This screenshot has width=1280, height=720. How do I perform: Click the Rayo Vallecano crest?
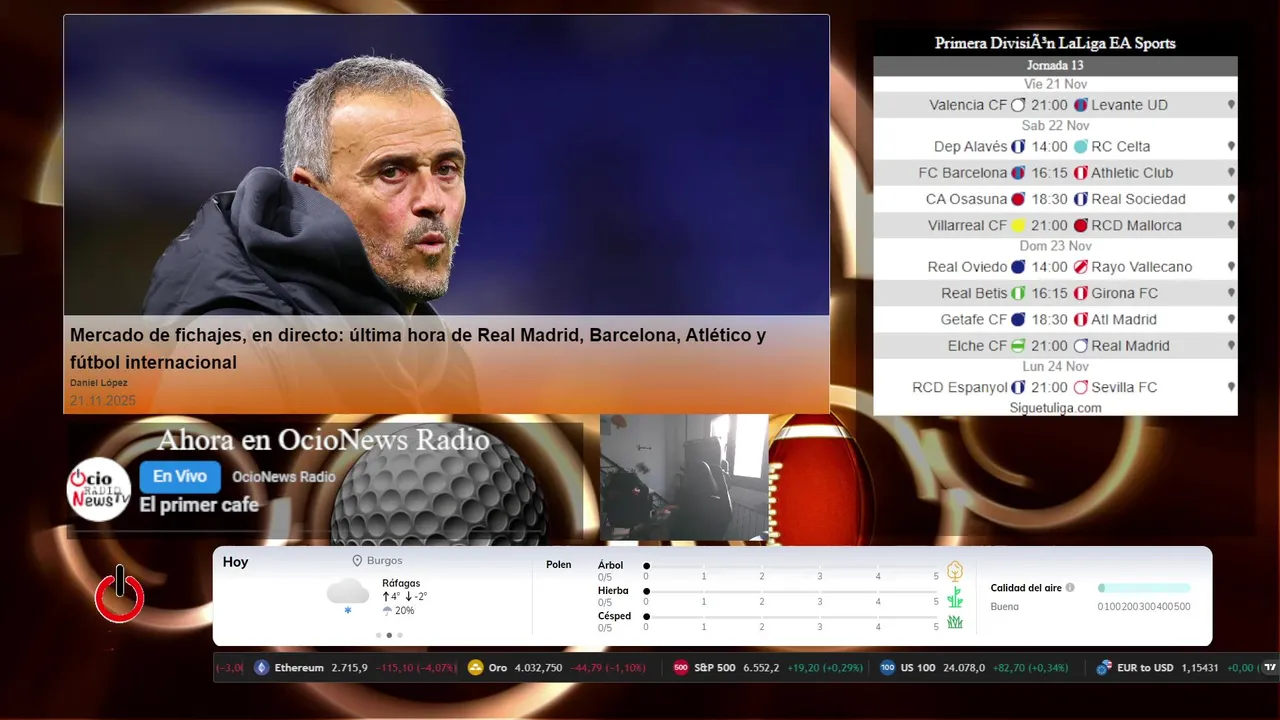(x=1080, y=267)
